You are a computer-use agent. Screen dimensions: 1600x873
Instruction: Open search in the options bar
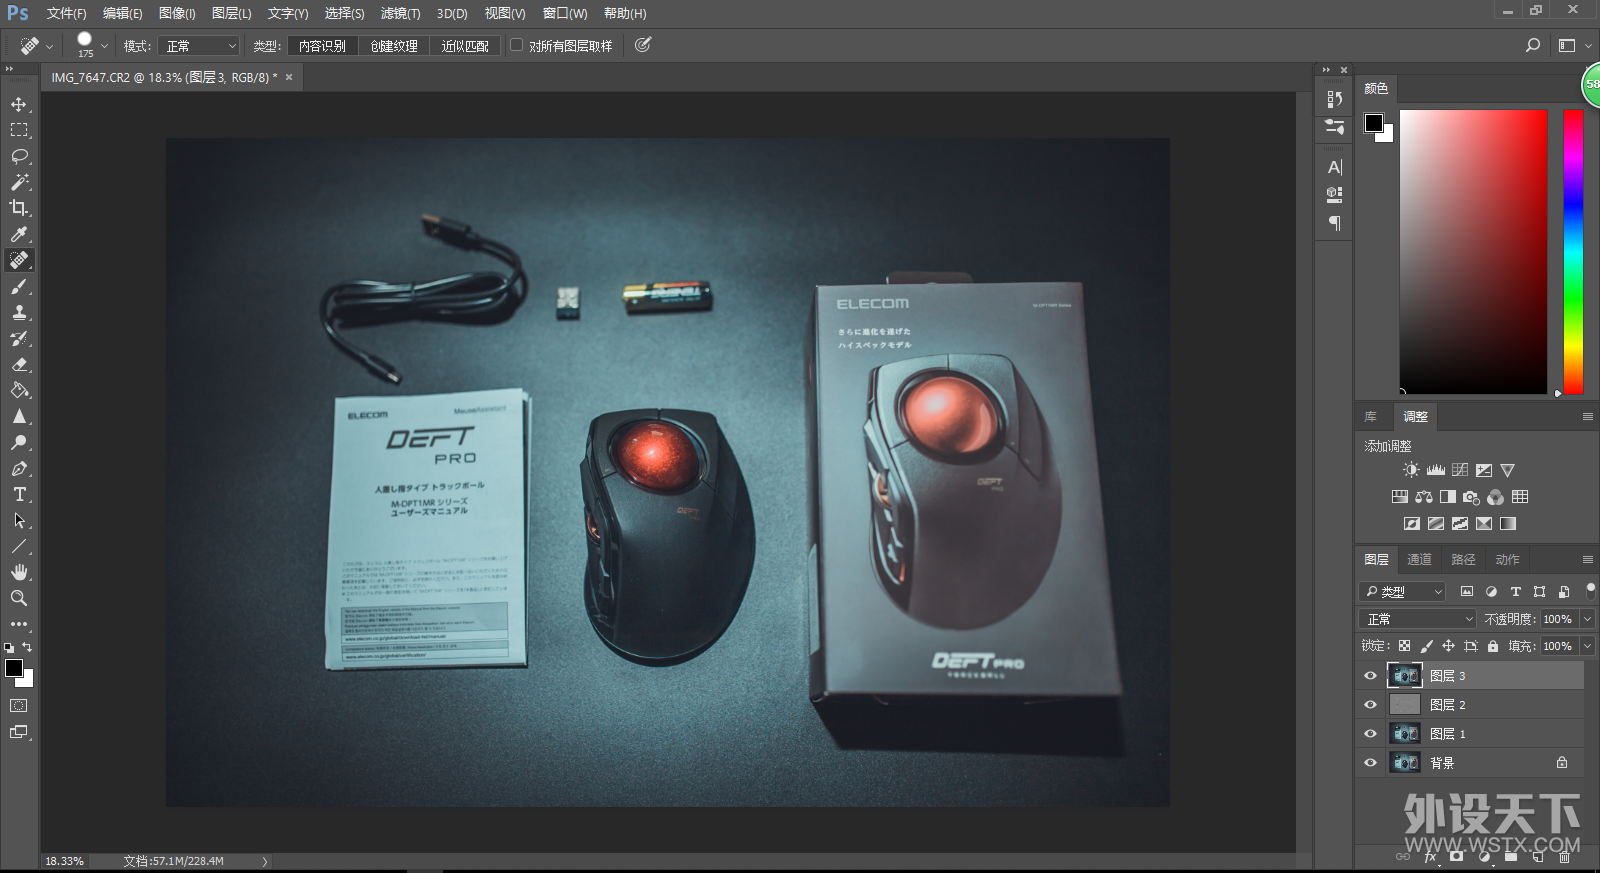[1533, 45]
